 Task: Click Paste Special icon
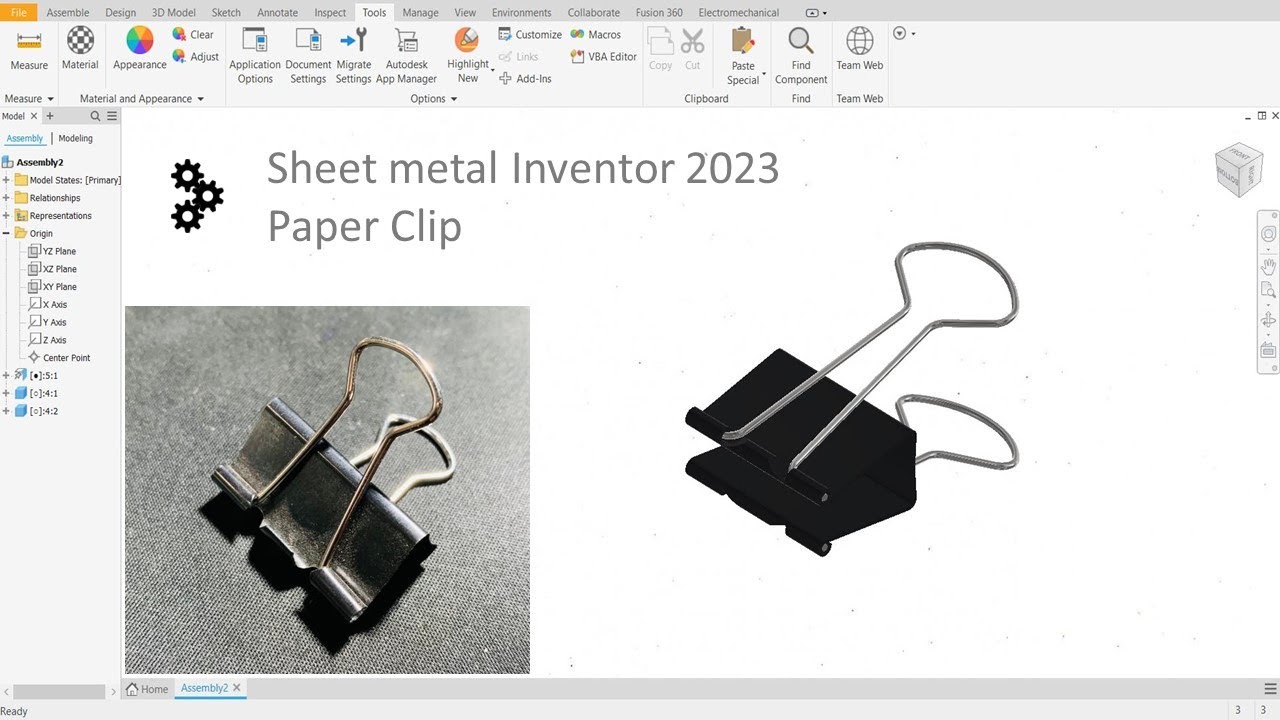pos(743,41)
